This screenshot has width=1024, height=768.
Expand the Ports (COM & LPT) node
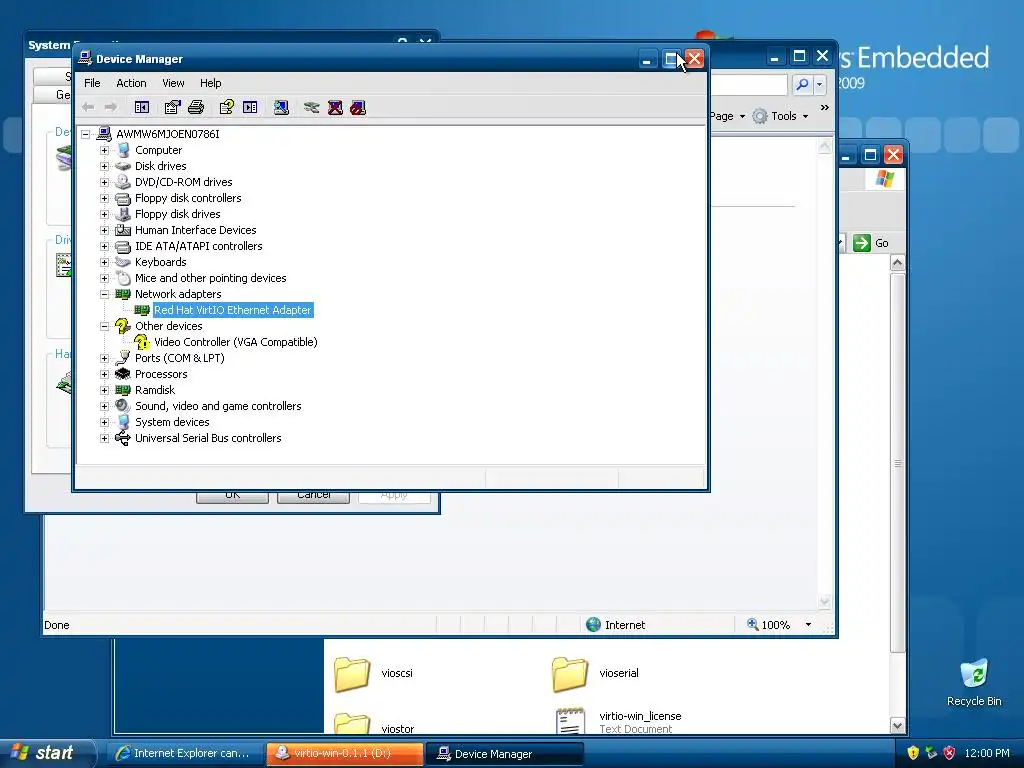tap(104, 359)
